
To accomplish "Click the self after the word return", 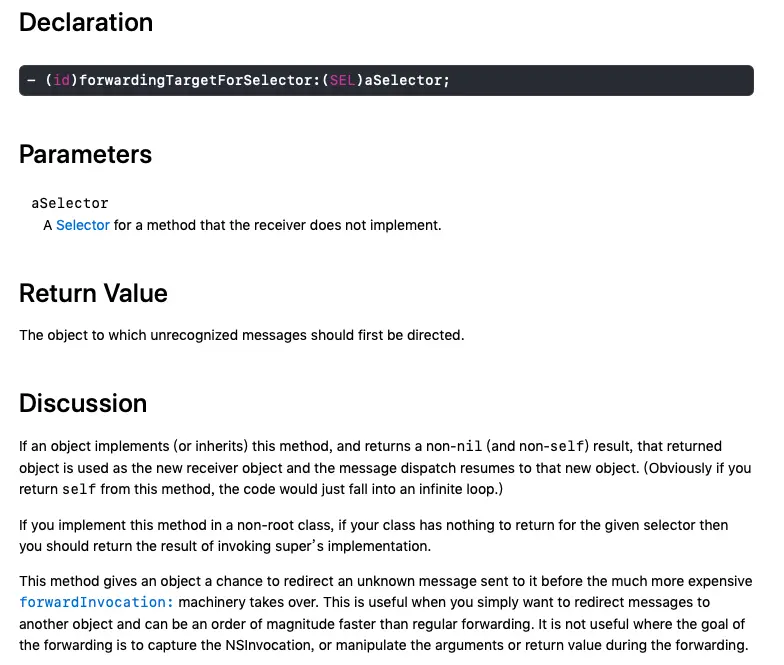I will [x=79, y=490].
